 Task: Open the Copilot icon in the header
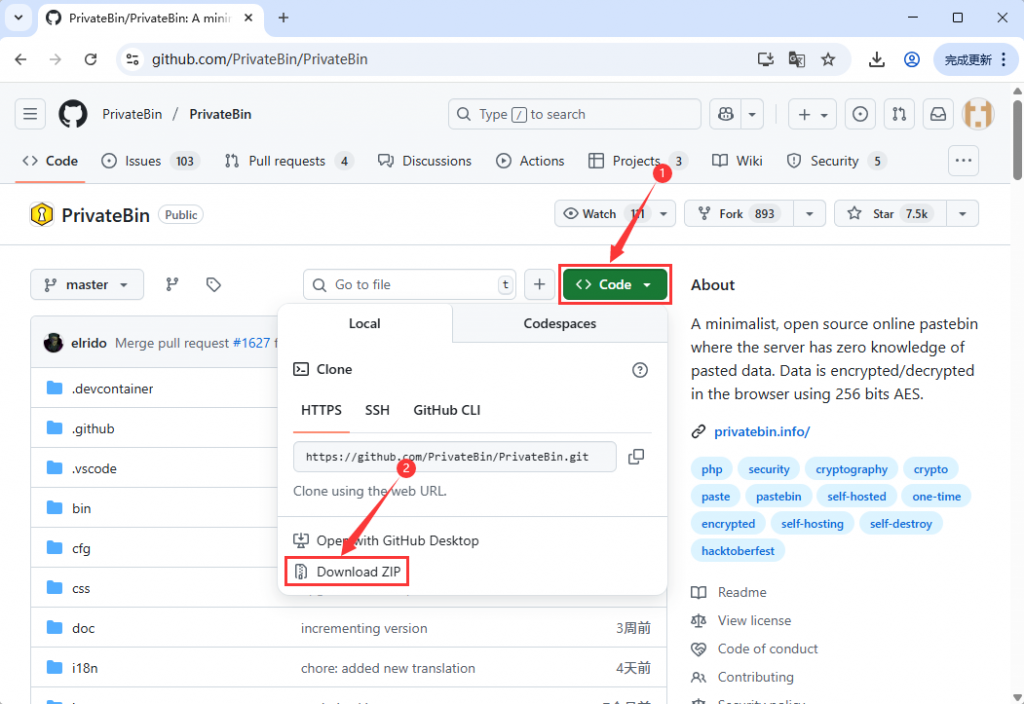coord(725,114)
